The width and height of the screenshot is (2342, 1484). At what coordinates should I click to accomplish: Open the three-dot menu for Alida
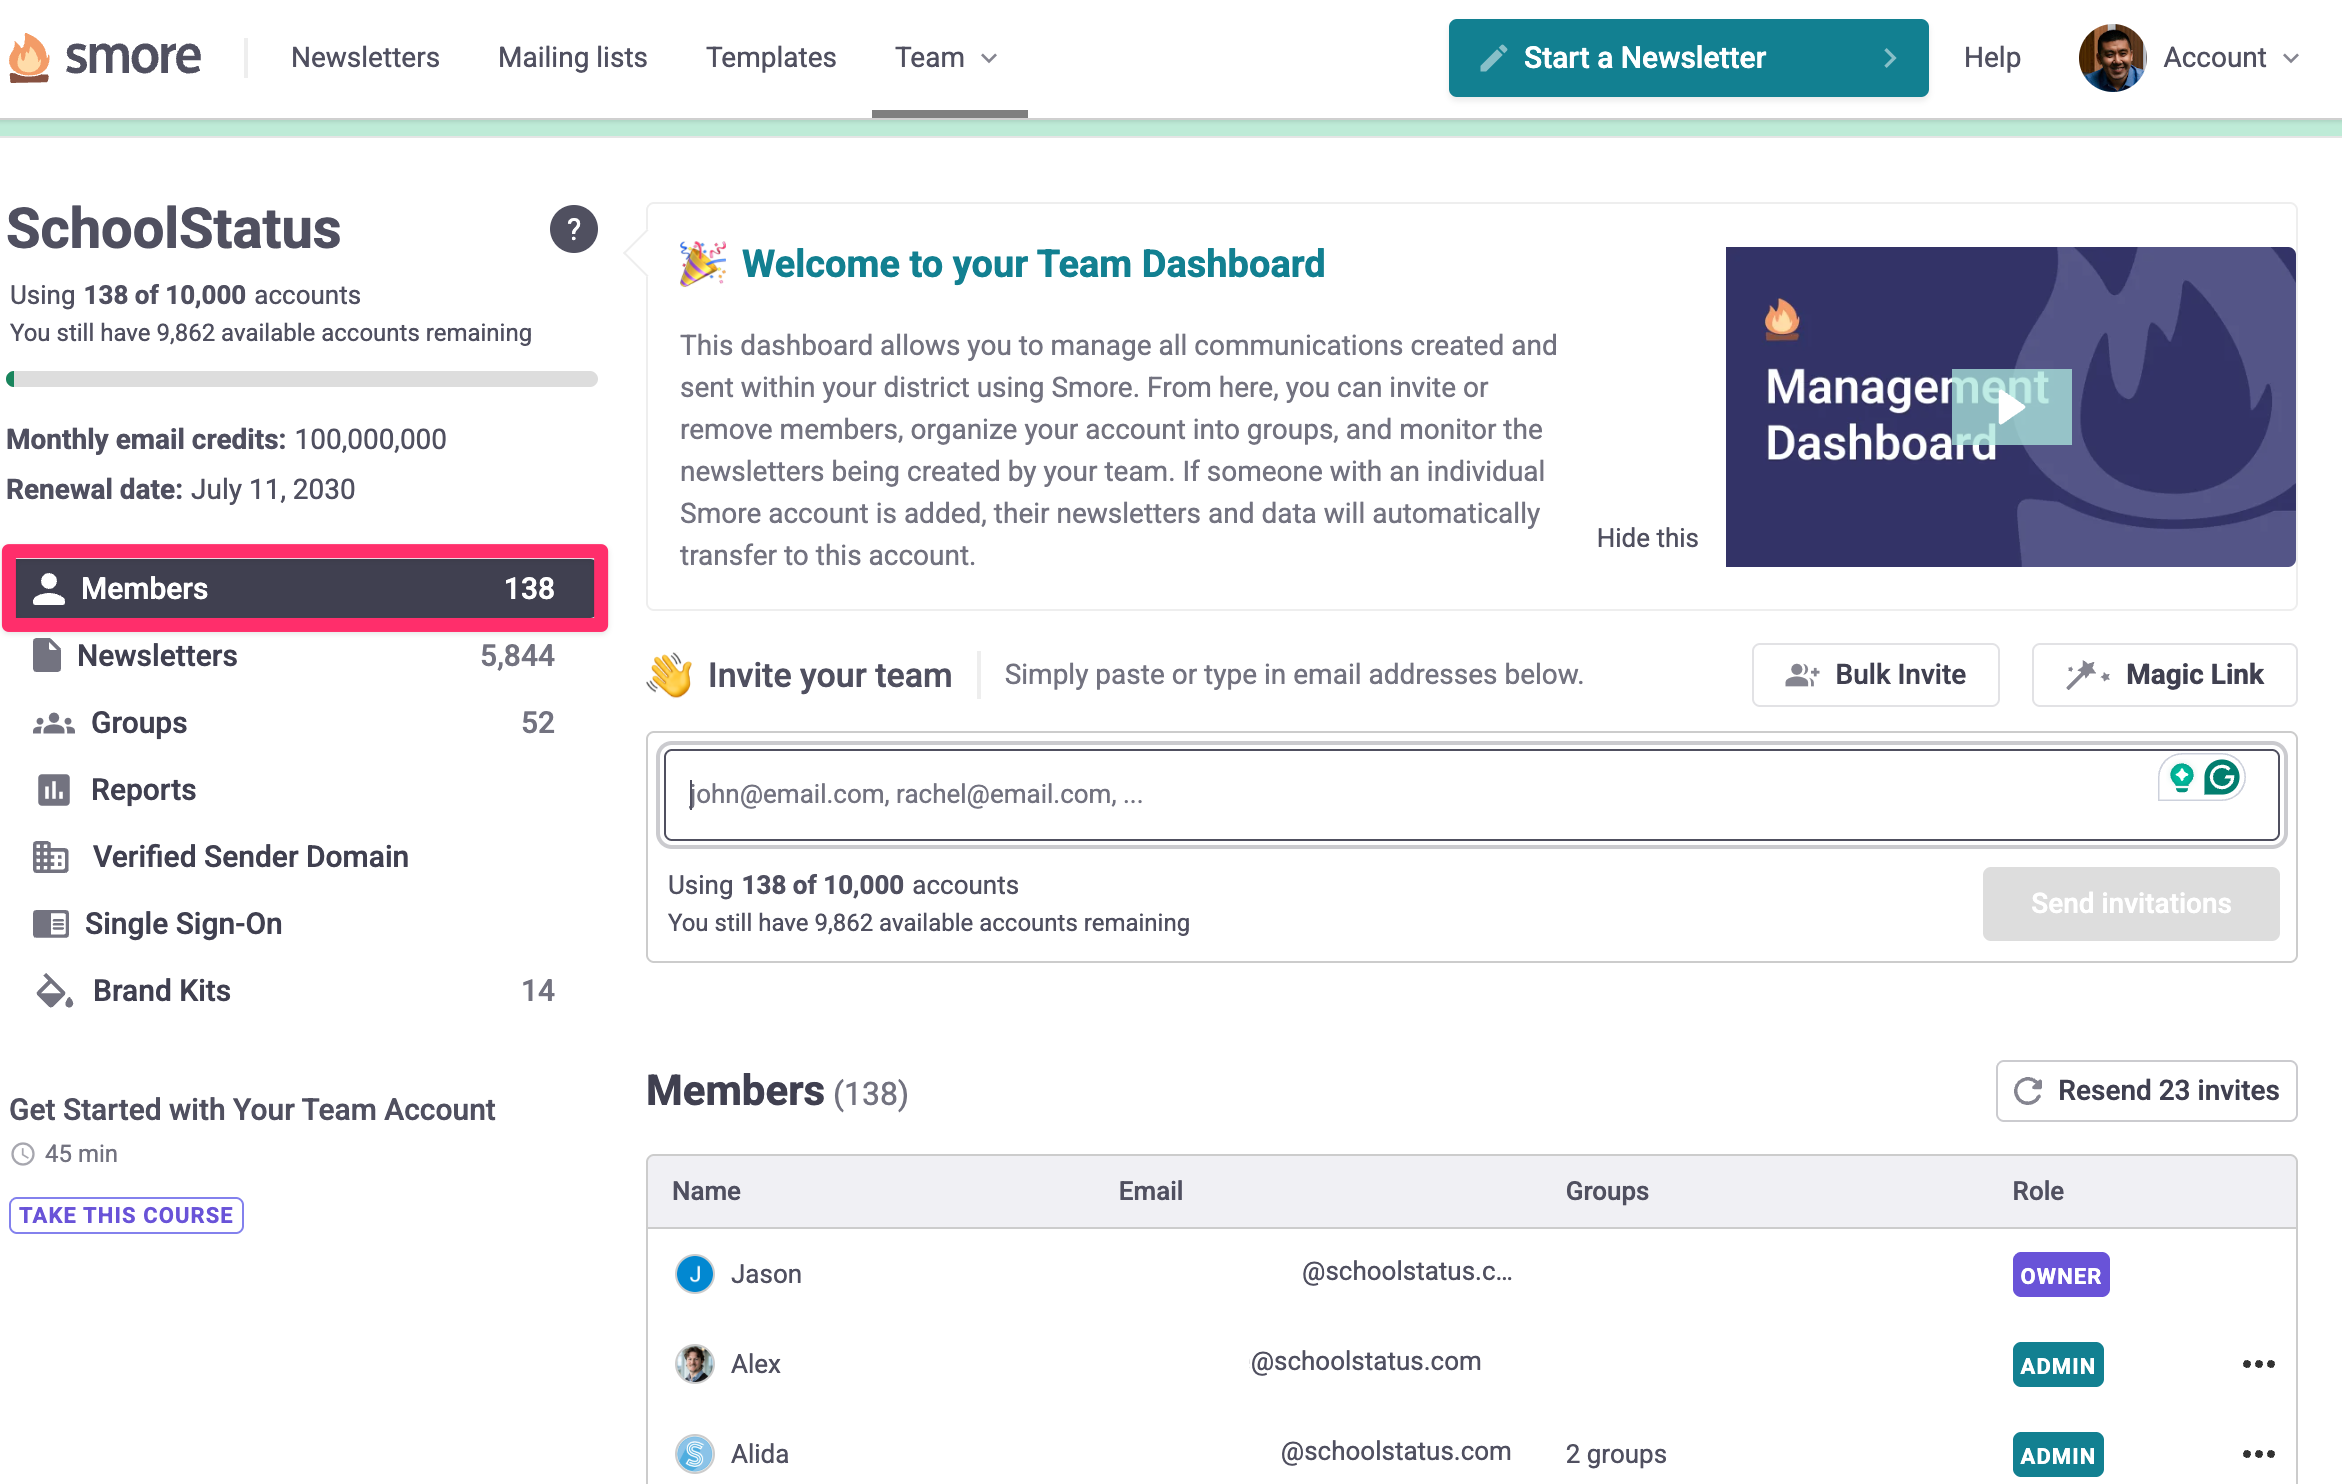(x=2258, y=1454)
